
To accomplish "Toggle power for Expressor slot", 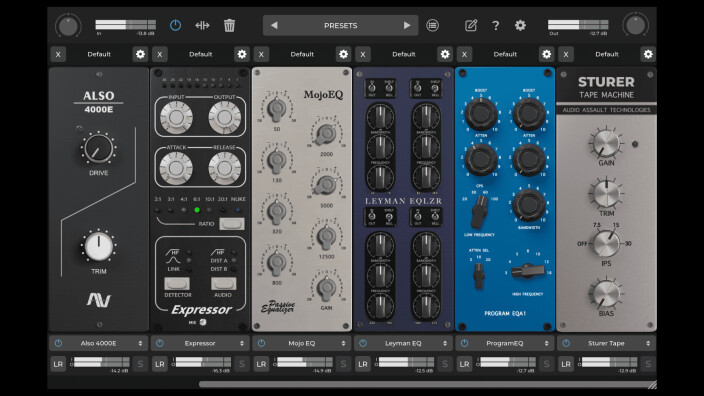I will click(x=160, y=343).
